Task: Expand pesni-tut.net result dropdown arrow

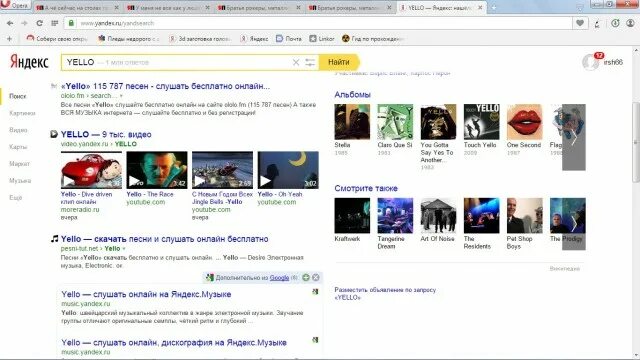Action: click(x=124, y=249)
